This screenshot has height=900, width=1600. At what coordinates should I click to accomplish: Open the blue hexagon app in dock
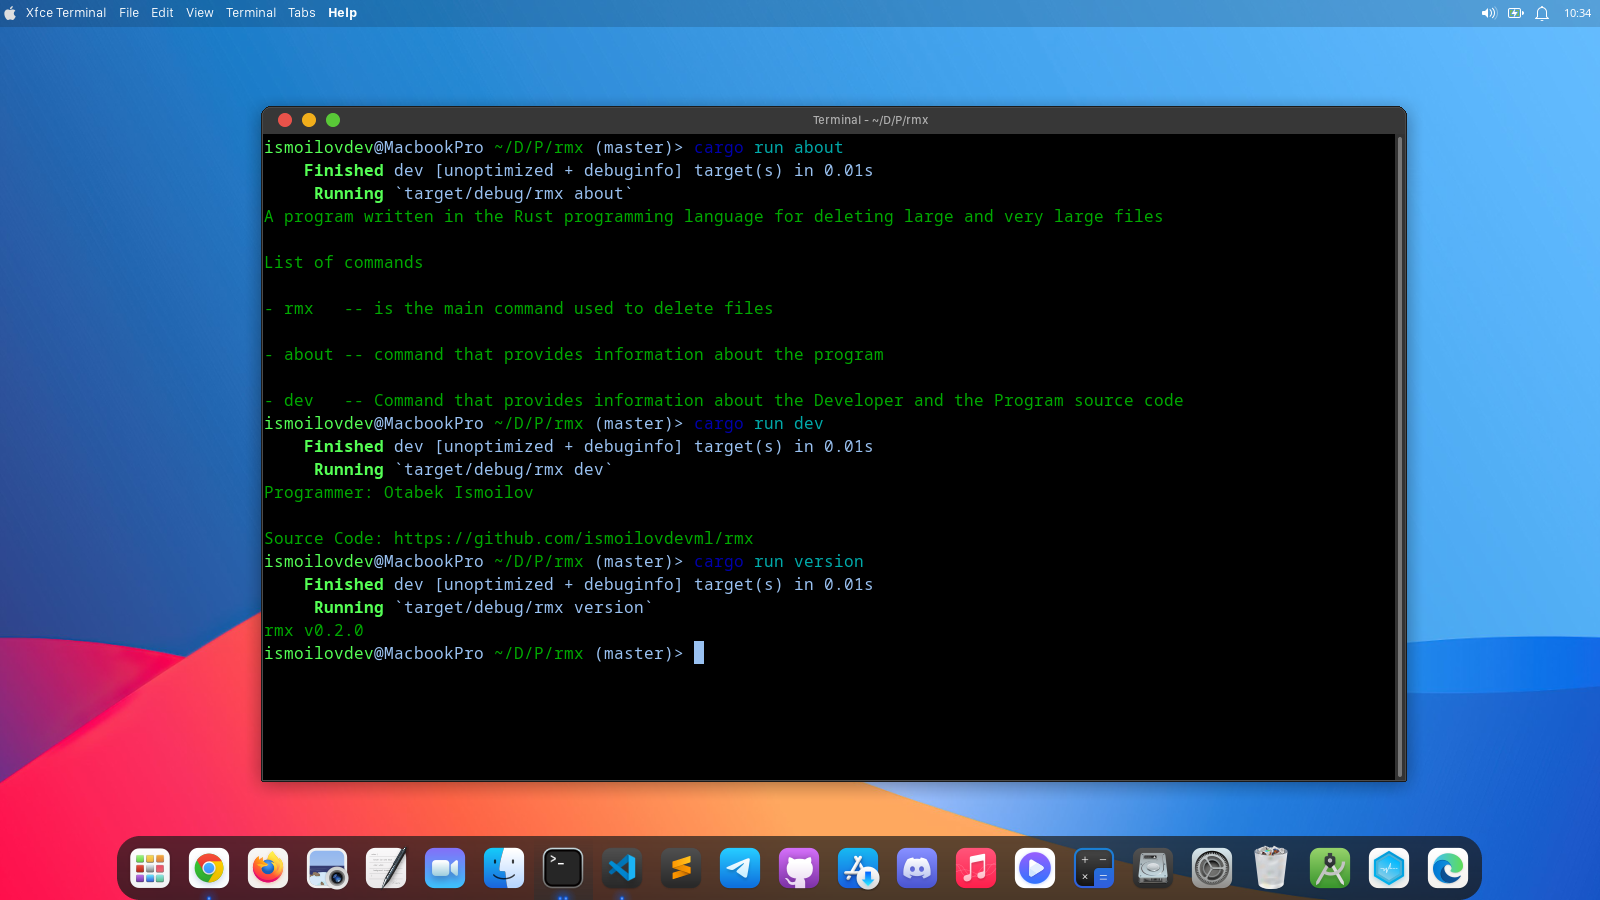pos(1389,868)
